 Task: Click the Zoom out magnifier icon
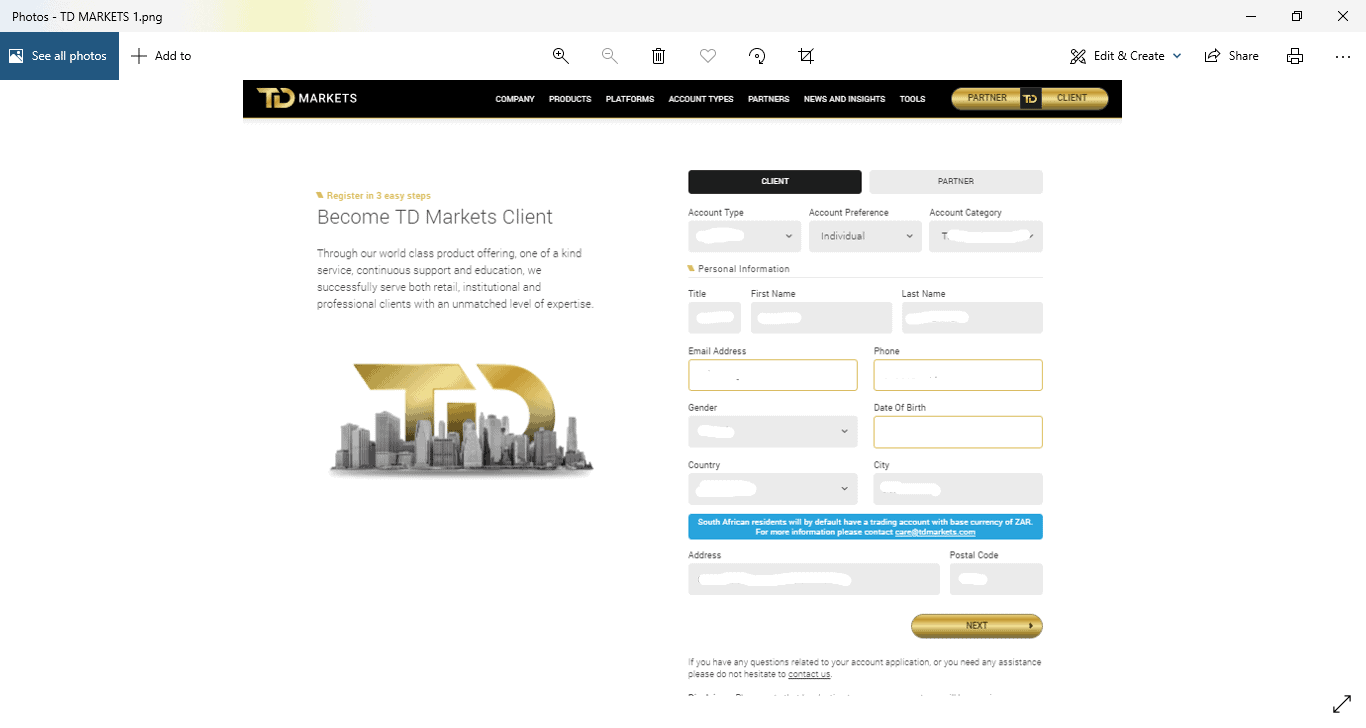609,56
